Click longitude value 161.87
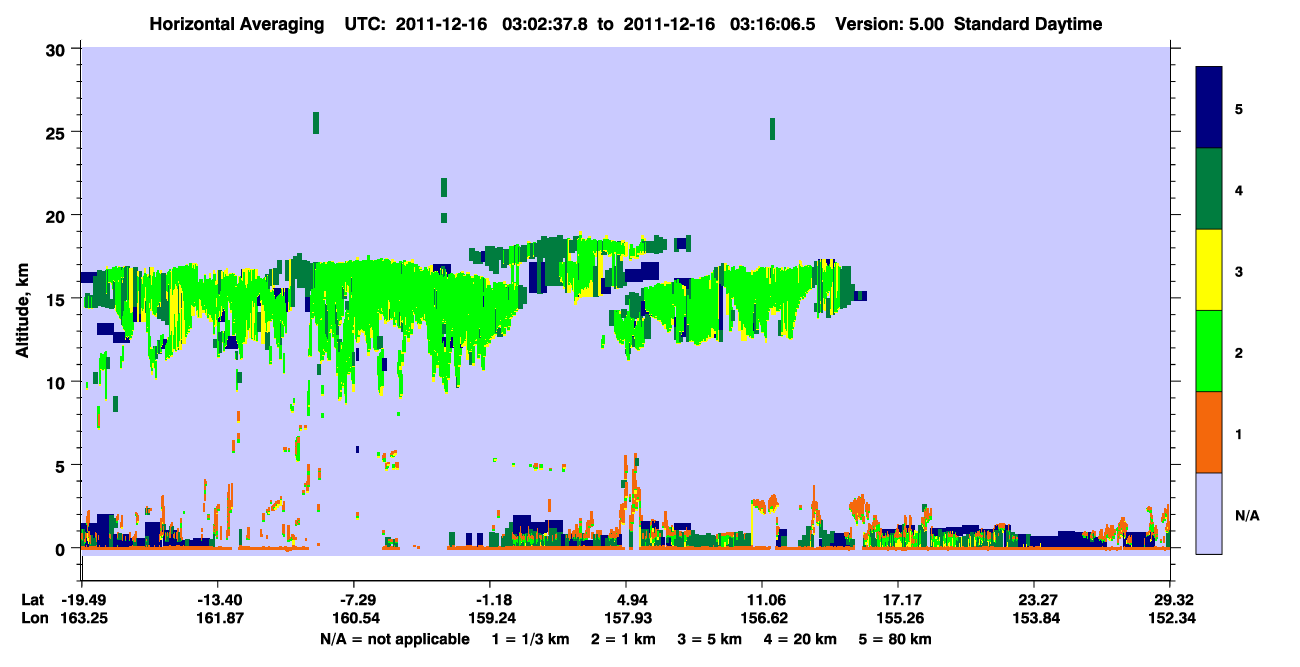Viewport: 1300px width, 667px height. pyautogui.click(x=218, y=619)
